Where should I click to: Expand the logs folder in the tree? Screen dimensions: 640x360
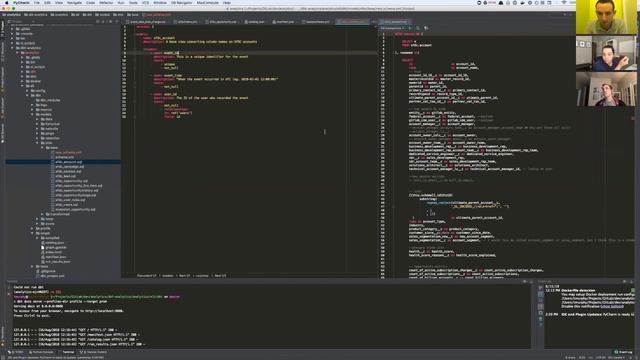33,105
